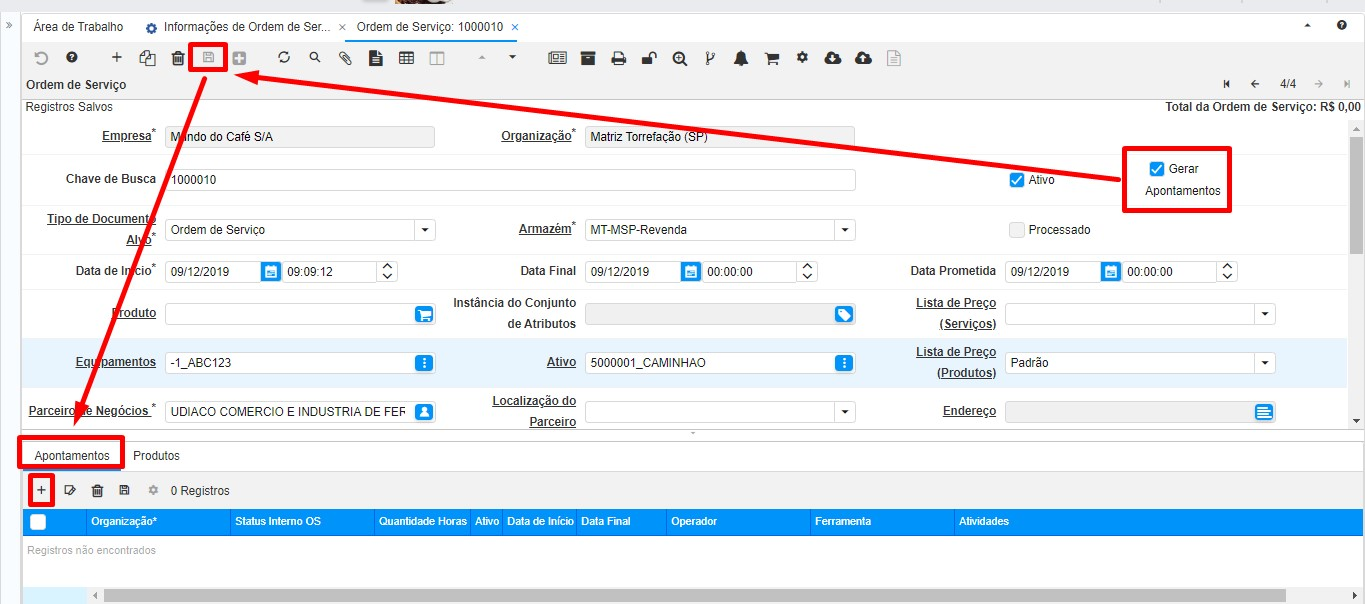Click the magnifier search icon in toolbar
1365x604 pixels.
[315, 58]
